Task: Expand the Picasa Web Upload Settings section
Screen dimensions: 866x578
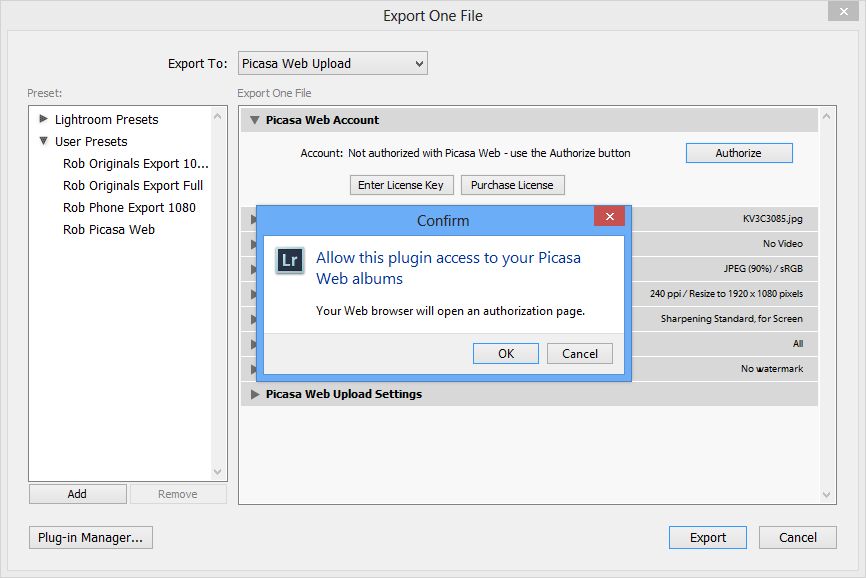Action: pos(254,394)
